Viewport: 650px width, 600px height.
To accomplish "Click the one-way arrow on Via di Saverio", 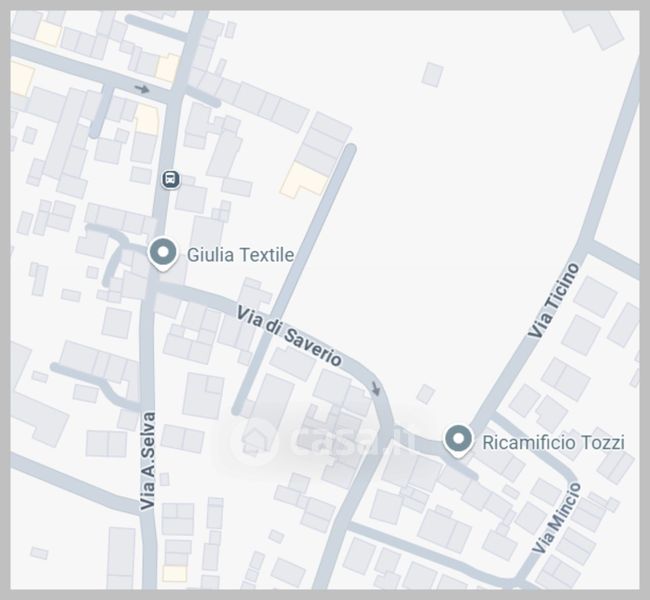I will 376,388.
